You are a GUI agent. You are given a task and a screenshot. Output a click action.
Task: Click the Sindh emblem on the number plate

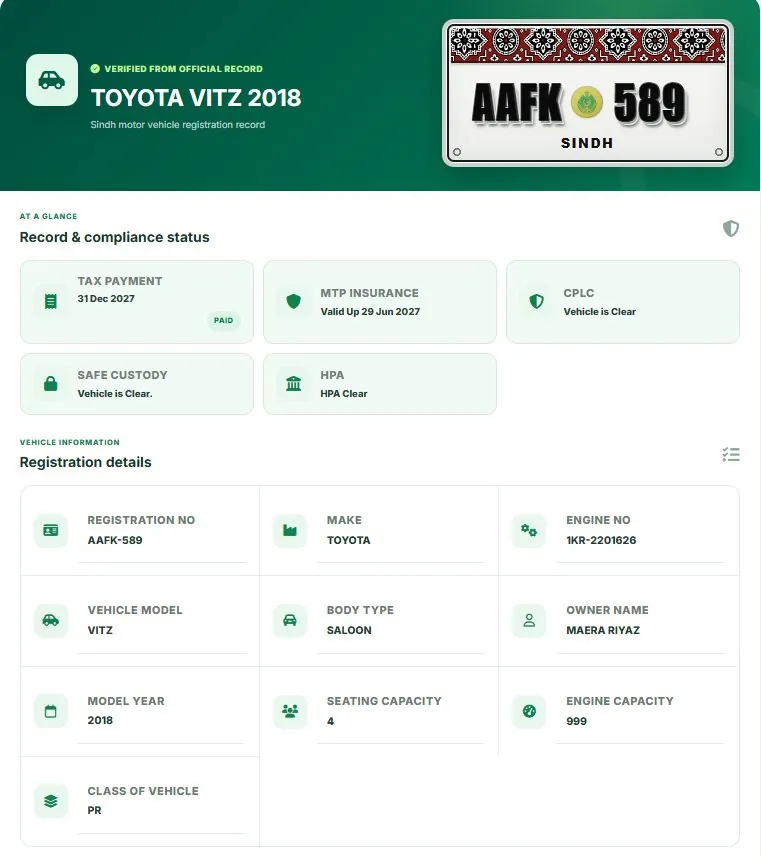pos(587,102)
